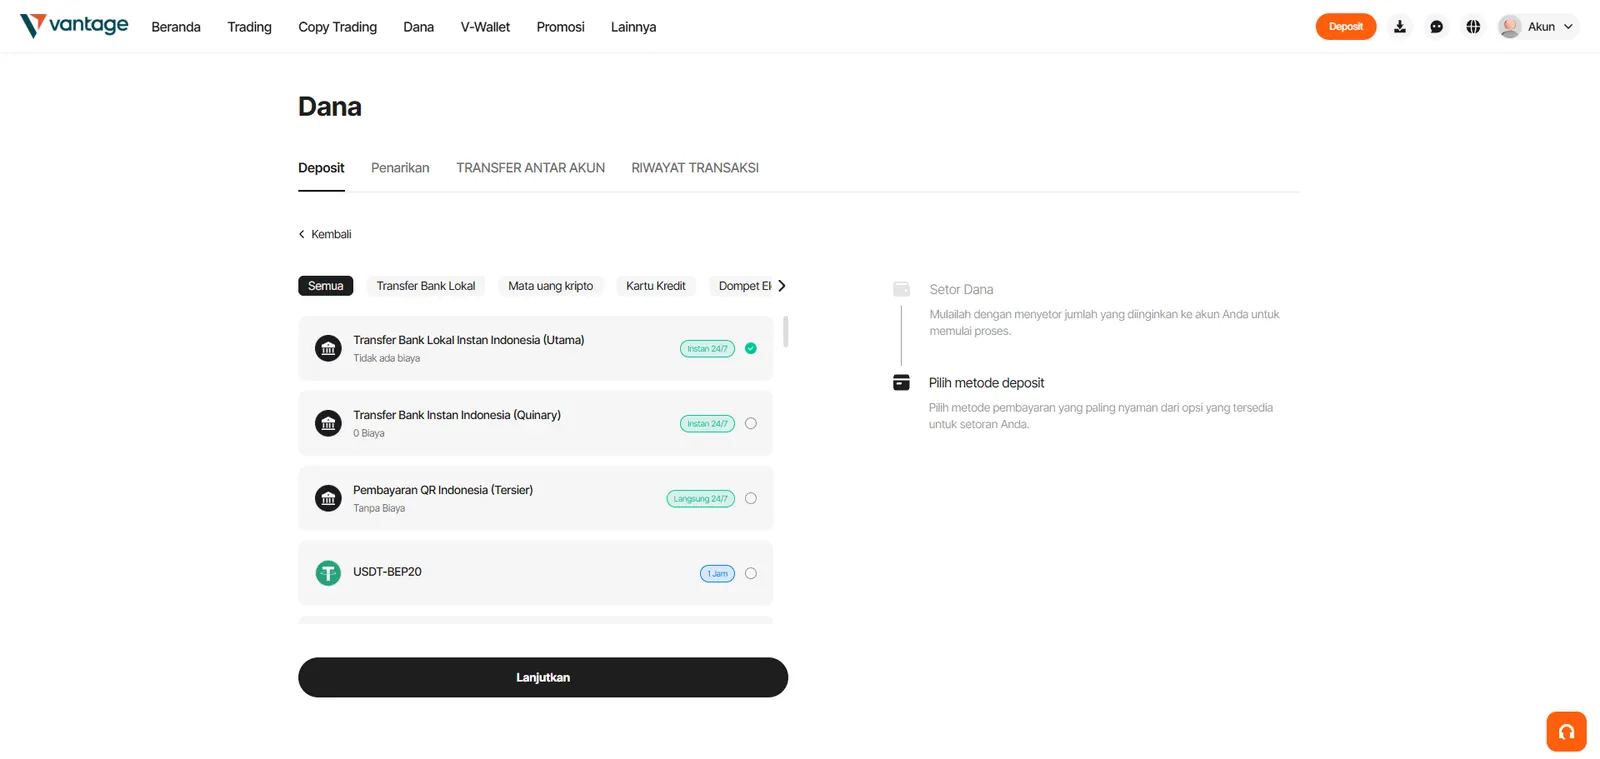Click the 'Tanpa Biaya' text
Image resolution: width=1600 pixels, height=759 pixels.
(x=379, y=508)
